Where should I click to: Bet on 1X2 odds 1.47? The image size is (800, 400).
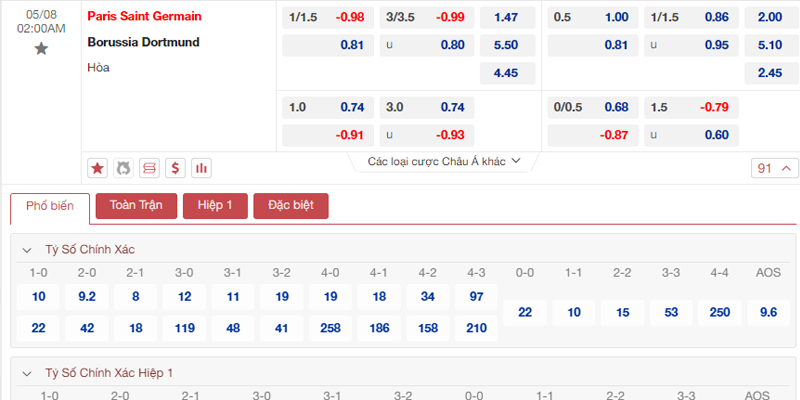508,17
